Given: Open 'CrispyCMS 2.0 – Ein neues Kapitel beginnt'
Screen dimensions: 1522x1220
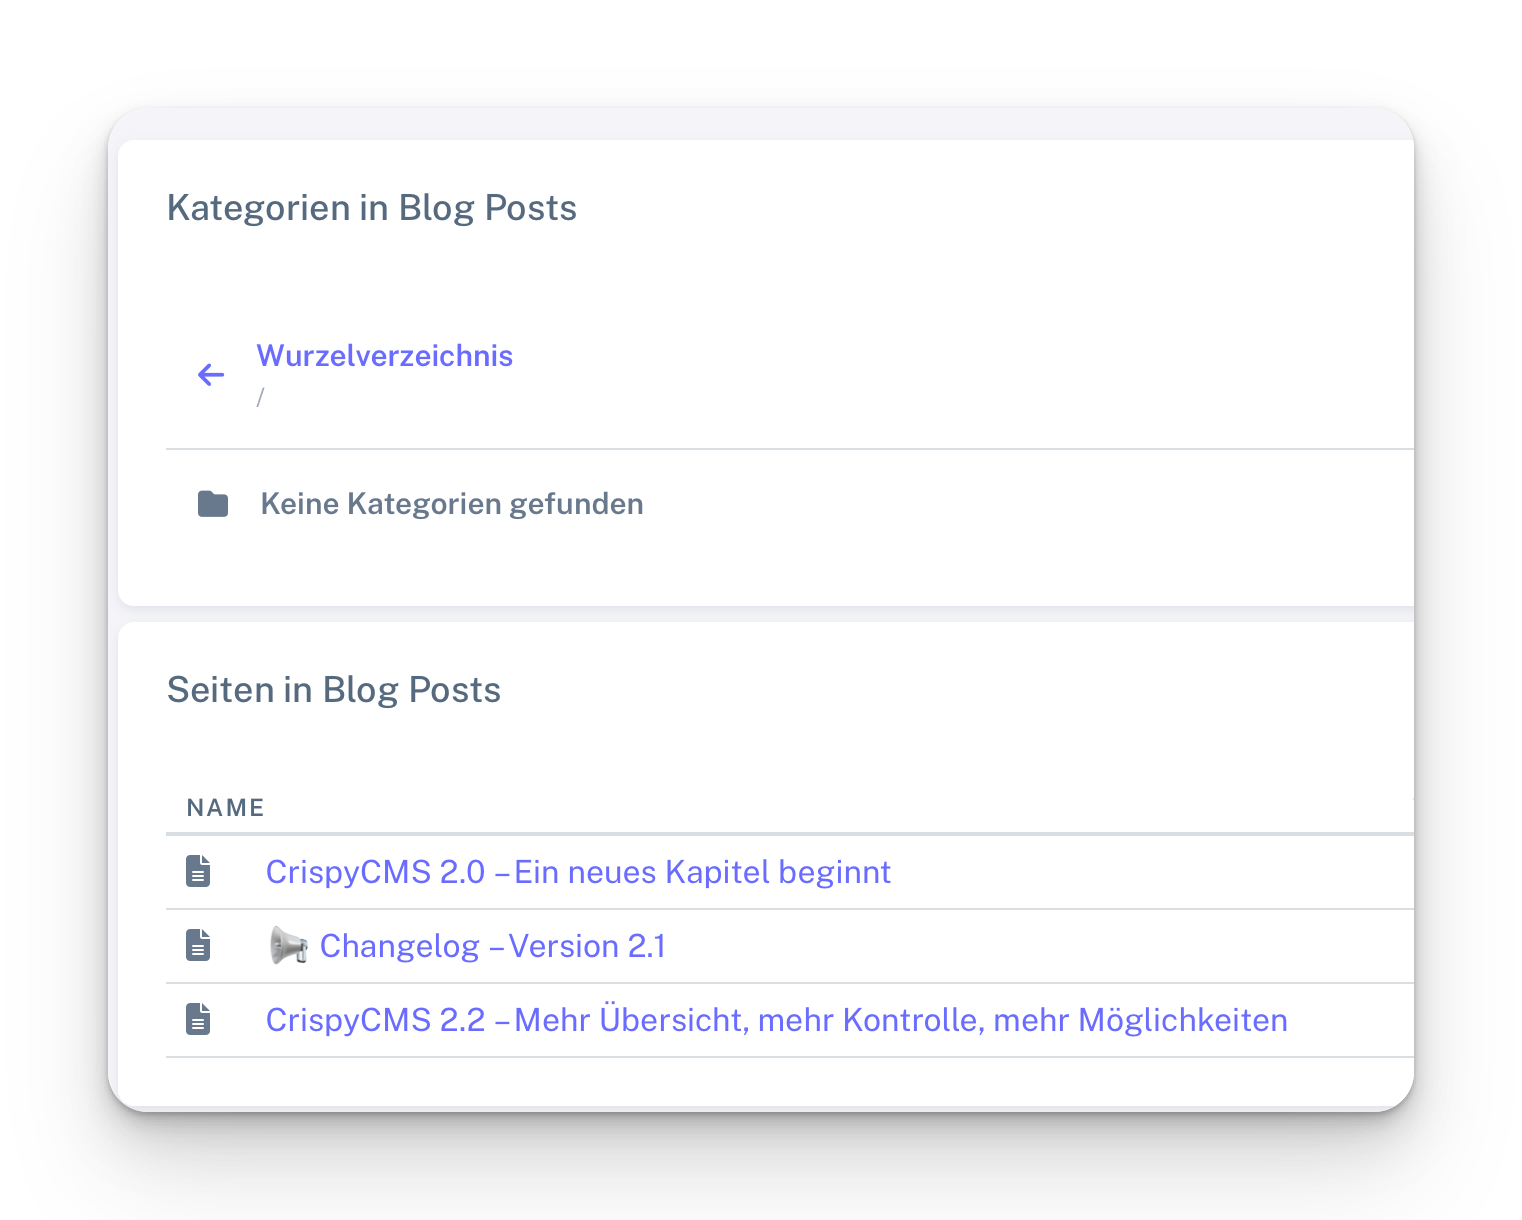Looking at the screenshot, I should 578,872.
